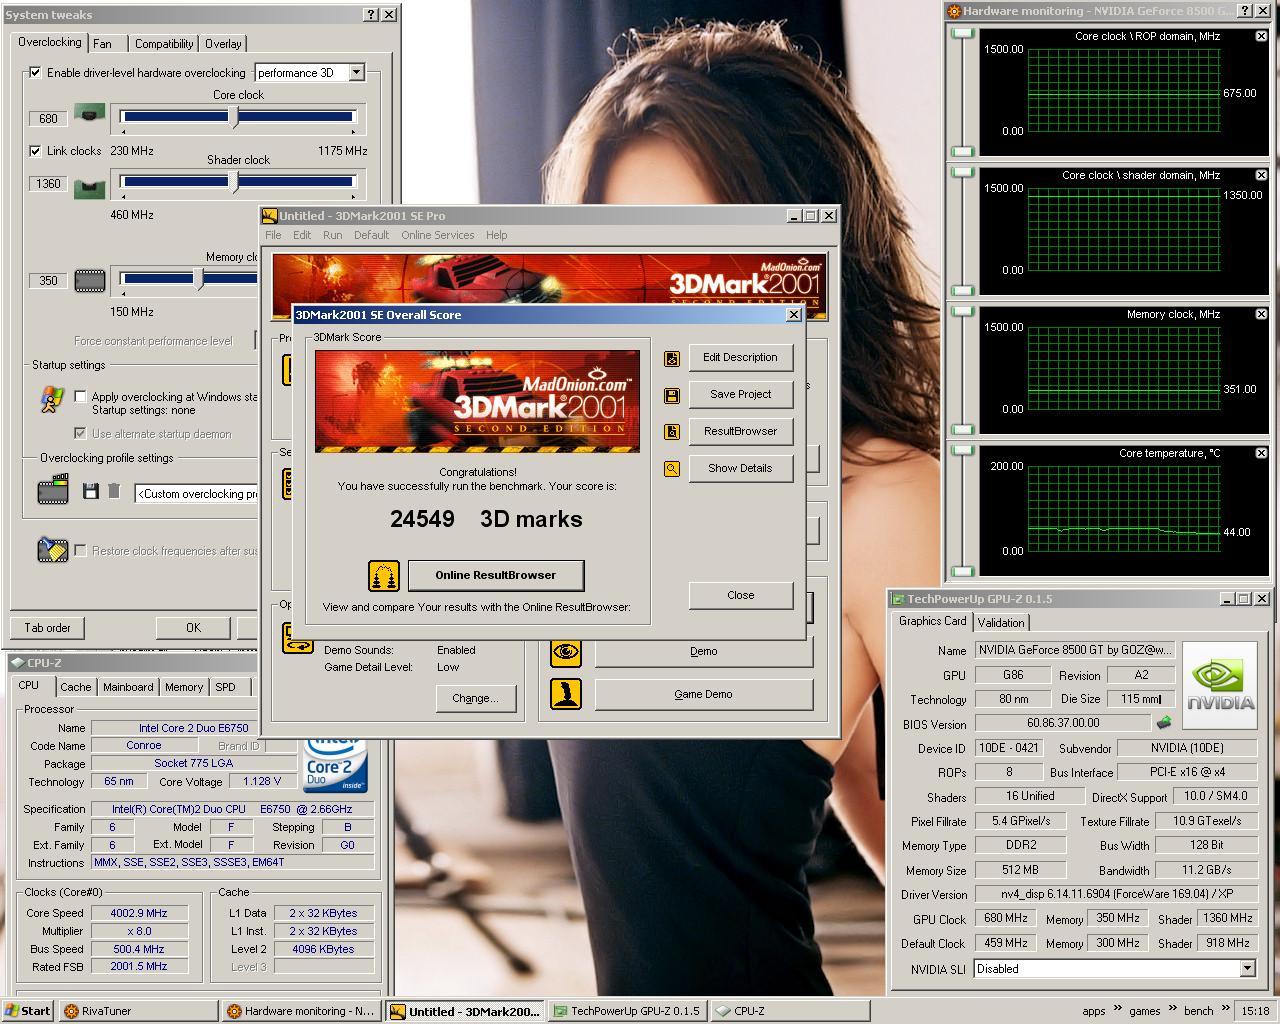Switch to RivaTuner in the taskbar
Viewport: 1280px width, 1024px height.
(x=138, y=1011)
